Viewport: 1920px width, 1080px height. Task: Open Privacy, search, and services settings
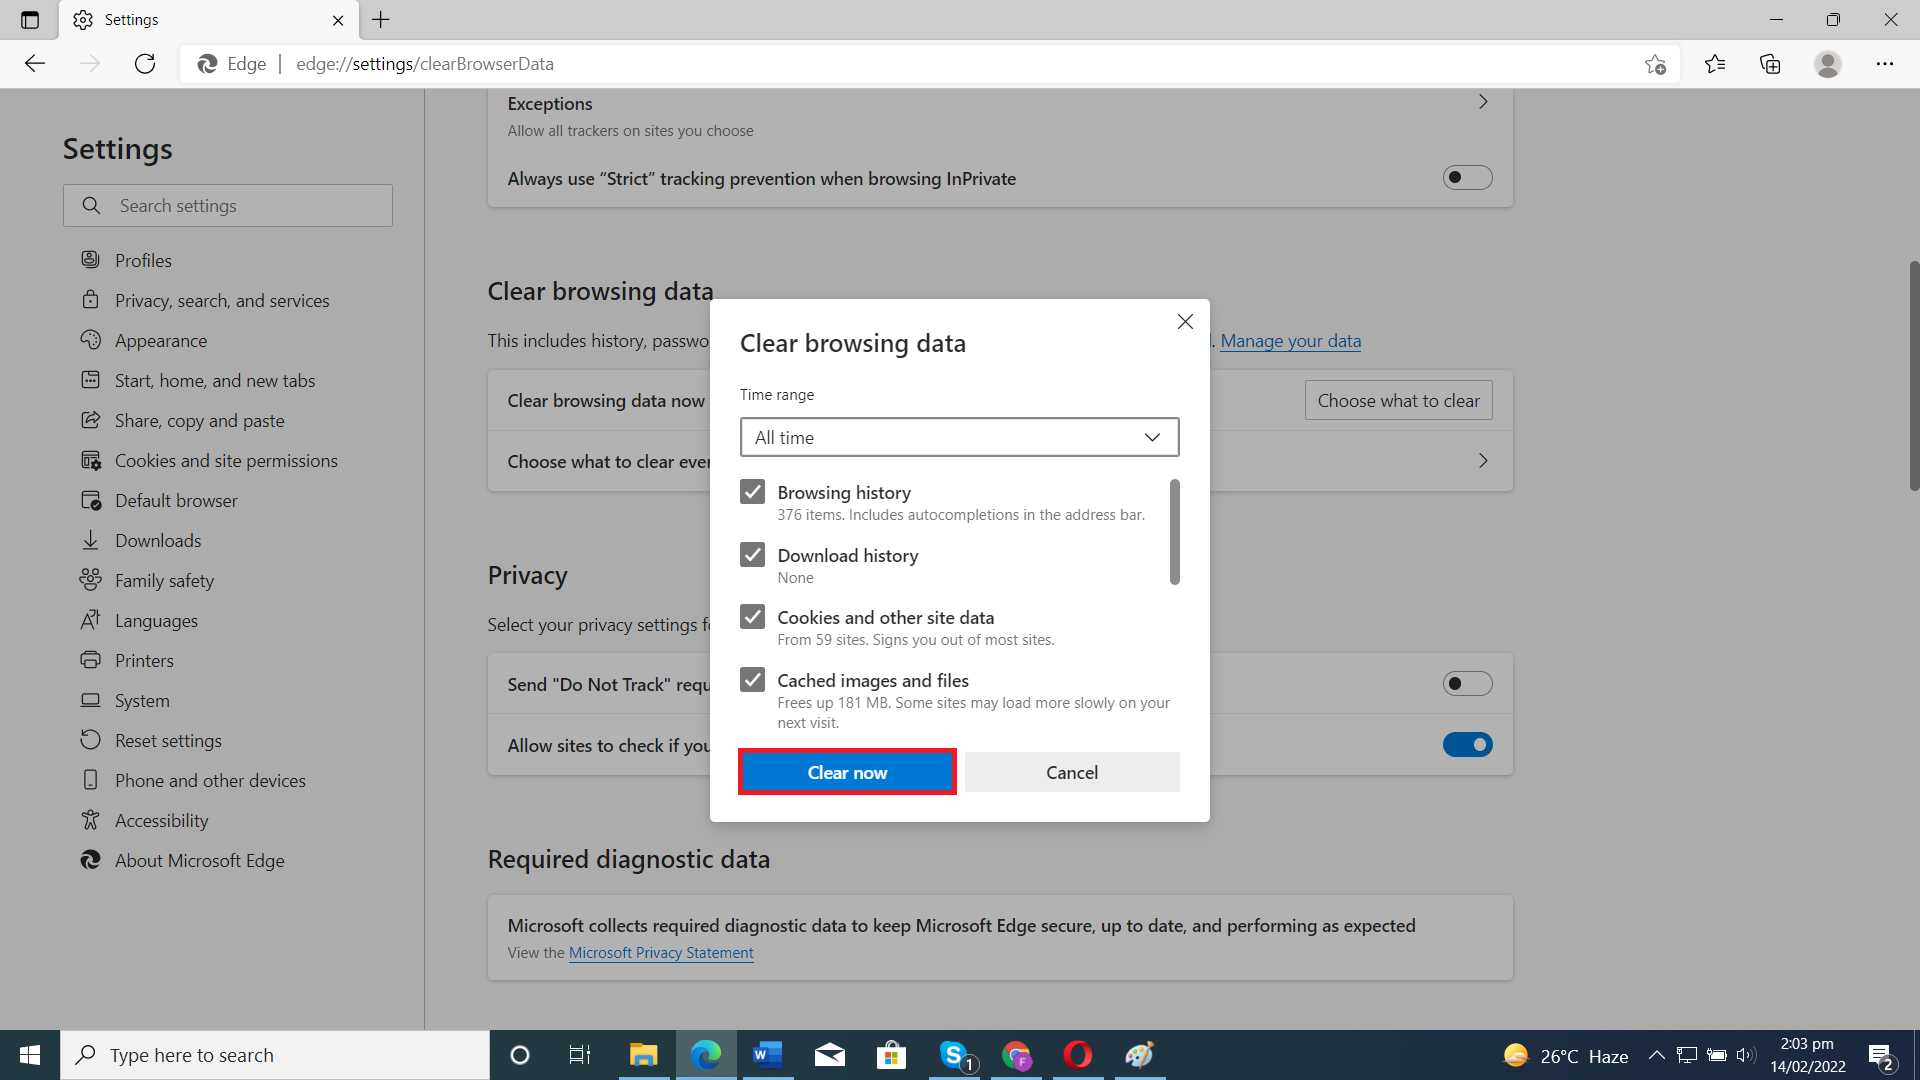pos(222,299)
